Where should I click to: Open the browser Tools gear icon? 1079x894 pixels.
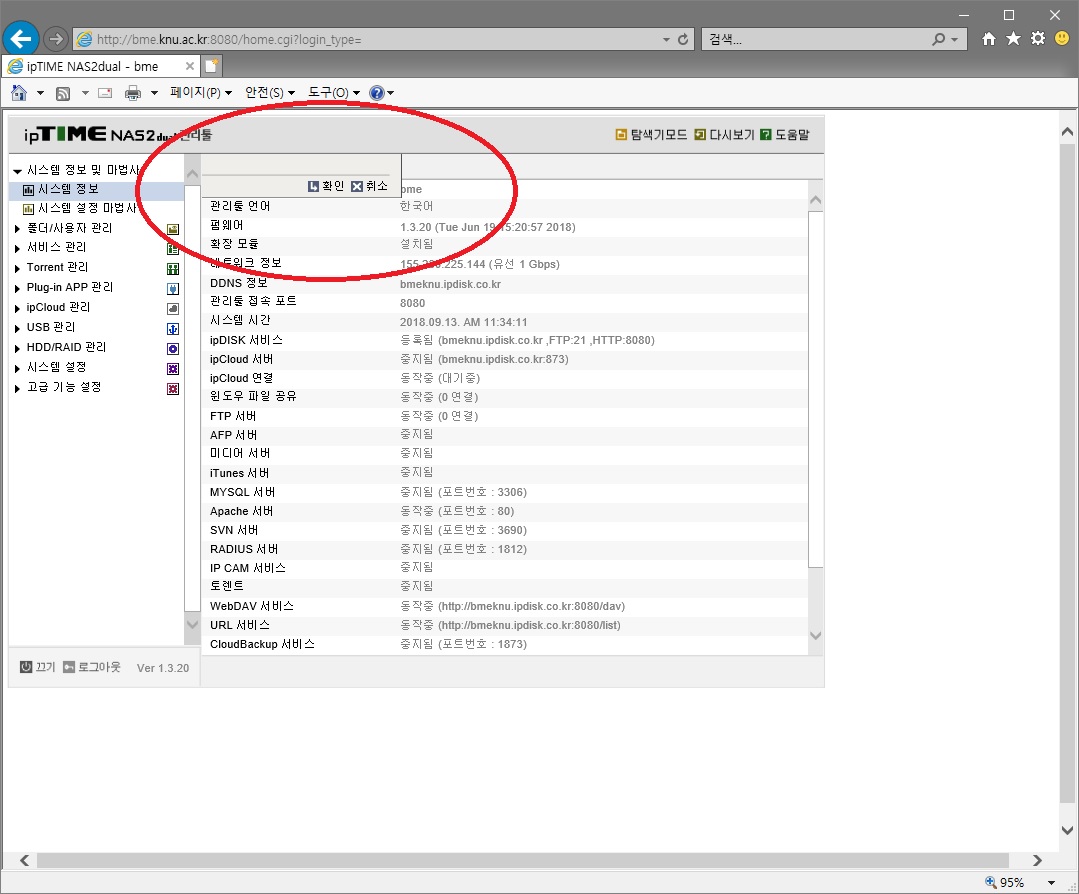1038,39
